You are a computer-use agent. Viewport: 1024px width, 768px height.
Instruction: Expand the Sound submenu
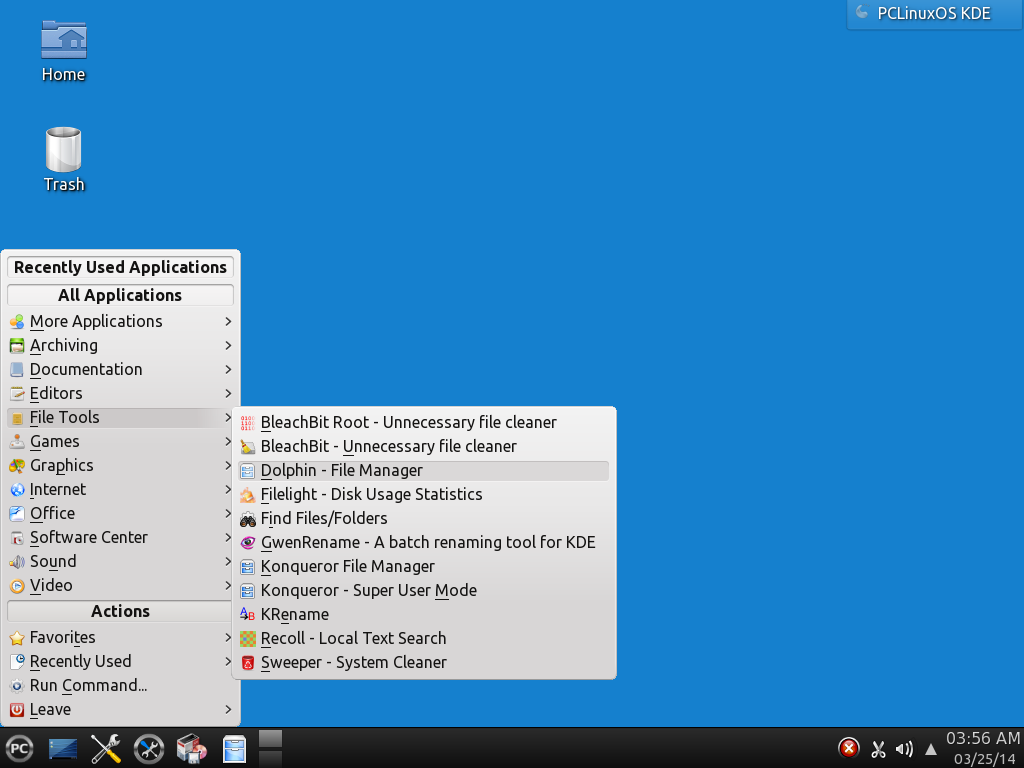pyautogui.click(x=121, y=562)
